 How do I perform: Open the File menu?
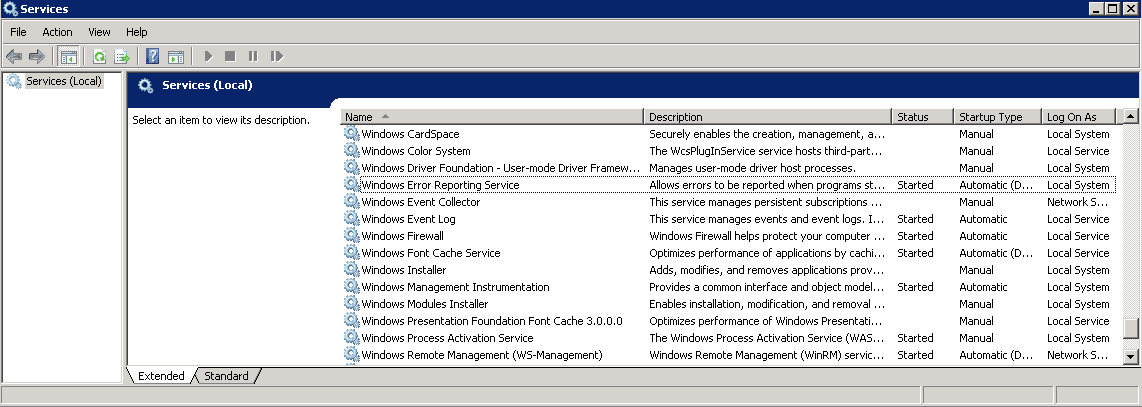click(x=18, y=32)
